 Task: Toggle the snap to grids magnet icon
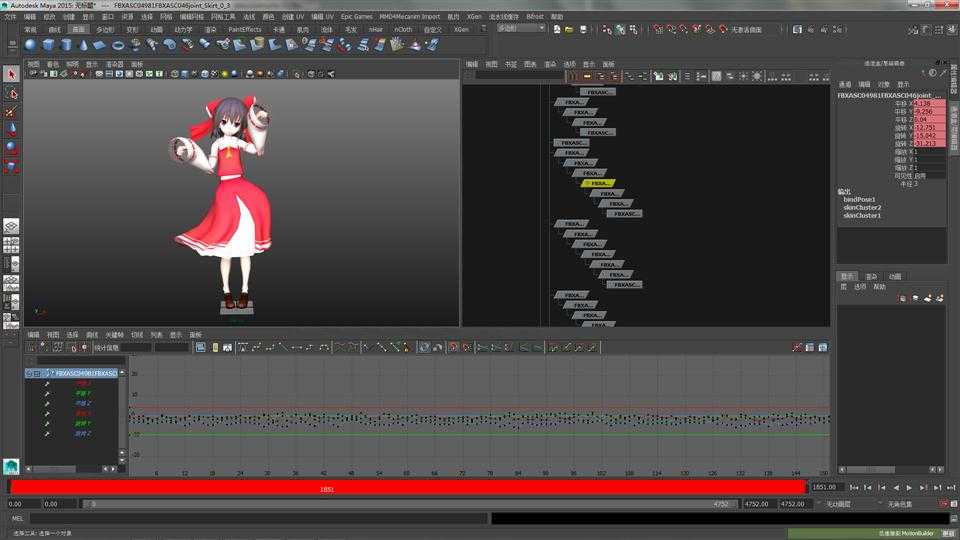(x=658, y=29)
